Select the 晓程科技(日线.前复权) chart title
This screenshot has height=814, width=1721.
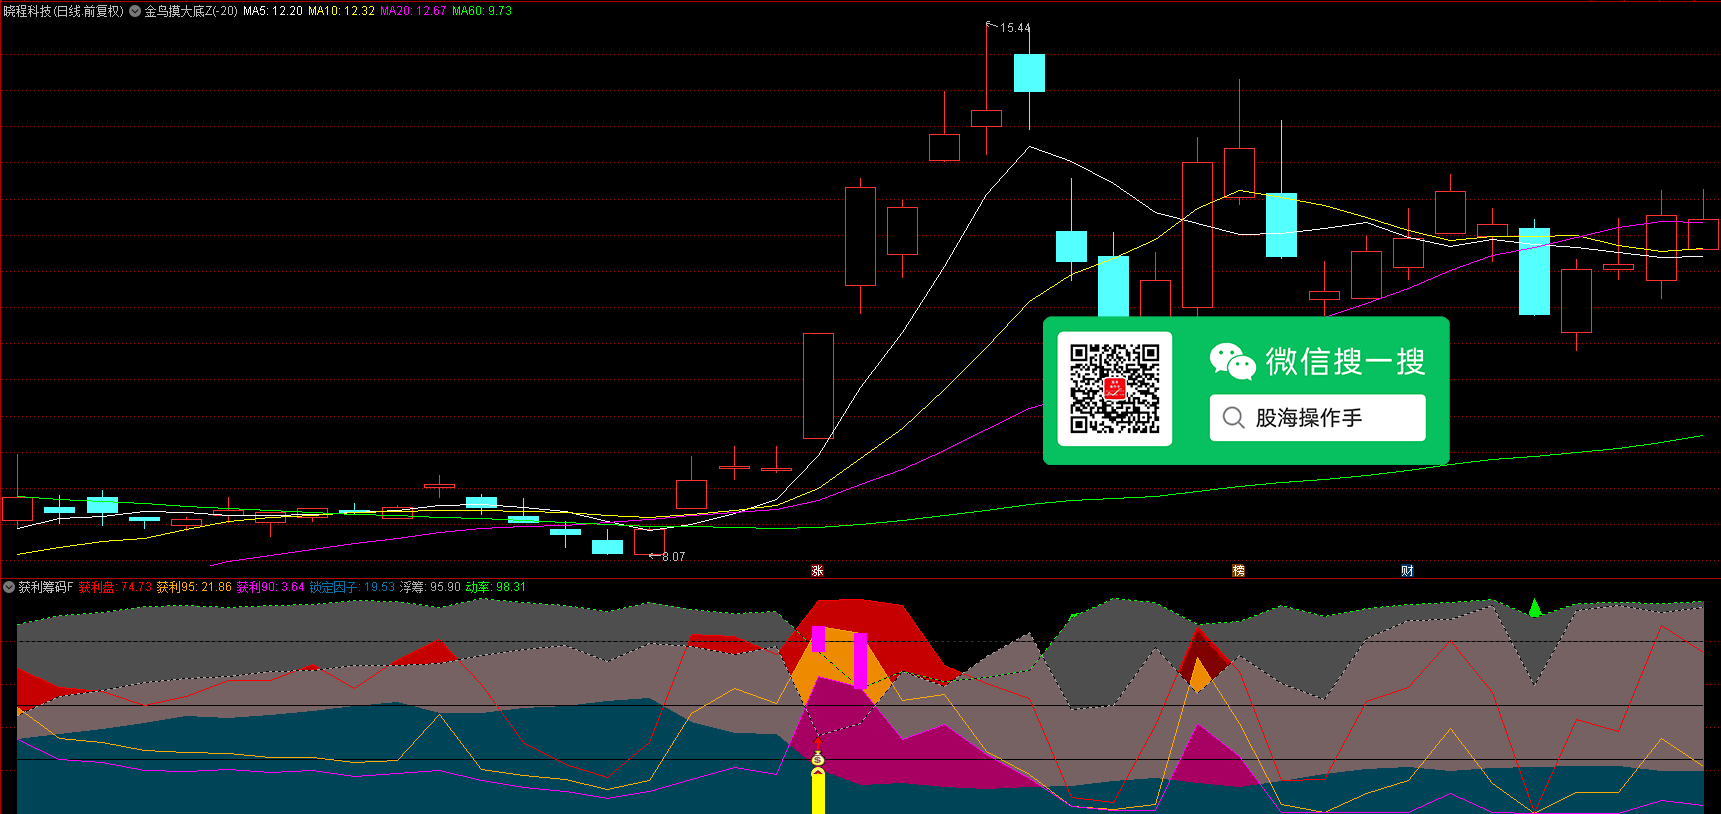coord(64,11)
